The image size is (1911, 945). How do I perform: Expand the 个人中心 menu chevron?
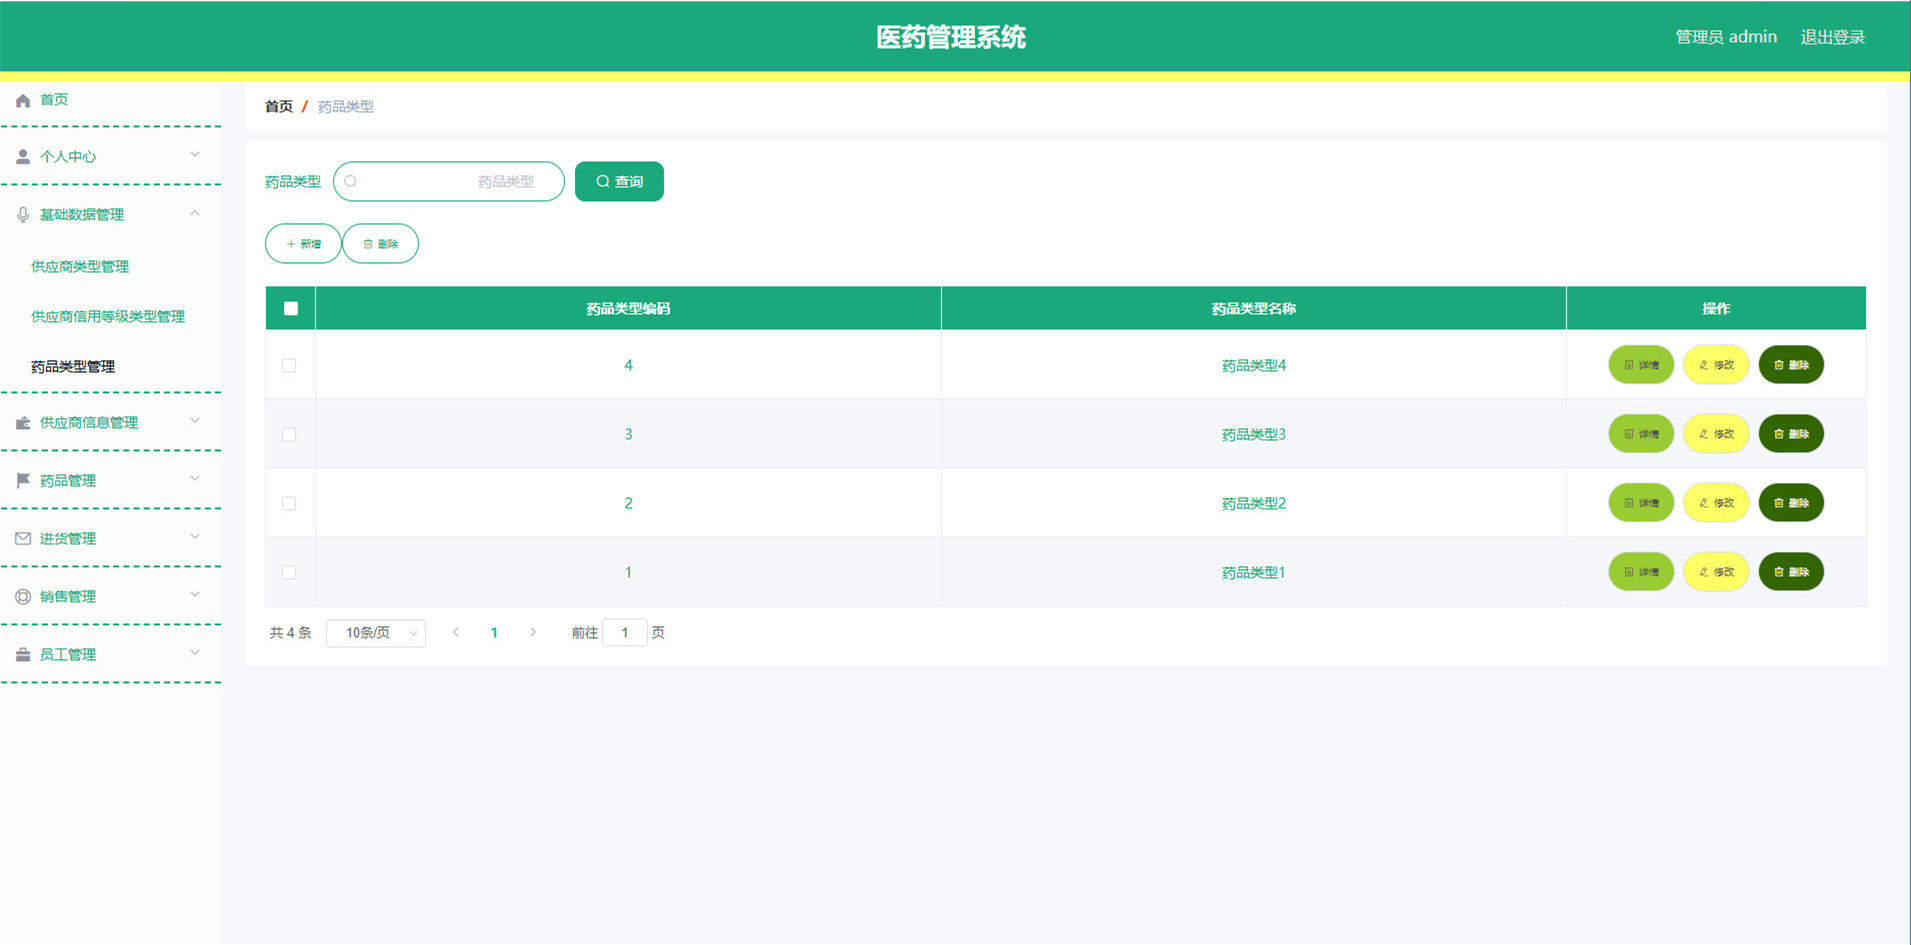(x=195, y=155)
